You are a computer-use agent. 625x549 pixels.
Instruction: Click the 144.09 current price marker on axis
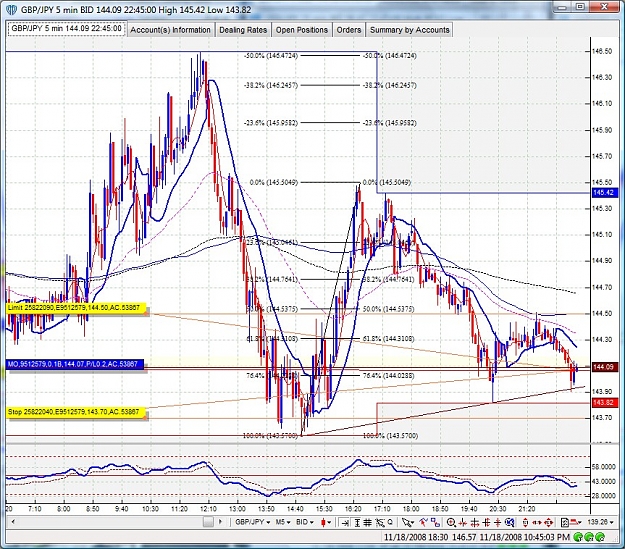[603, 367]
